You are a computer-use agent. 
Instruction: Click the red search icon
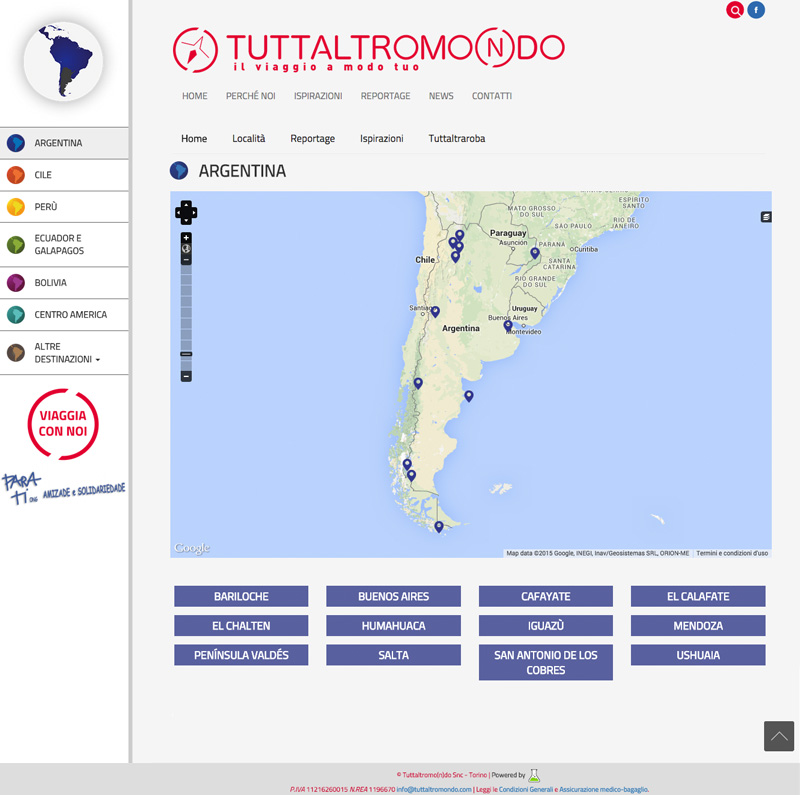pos(735,10)
